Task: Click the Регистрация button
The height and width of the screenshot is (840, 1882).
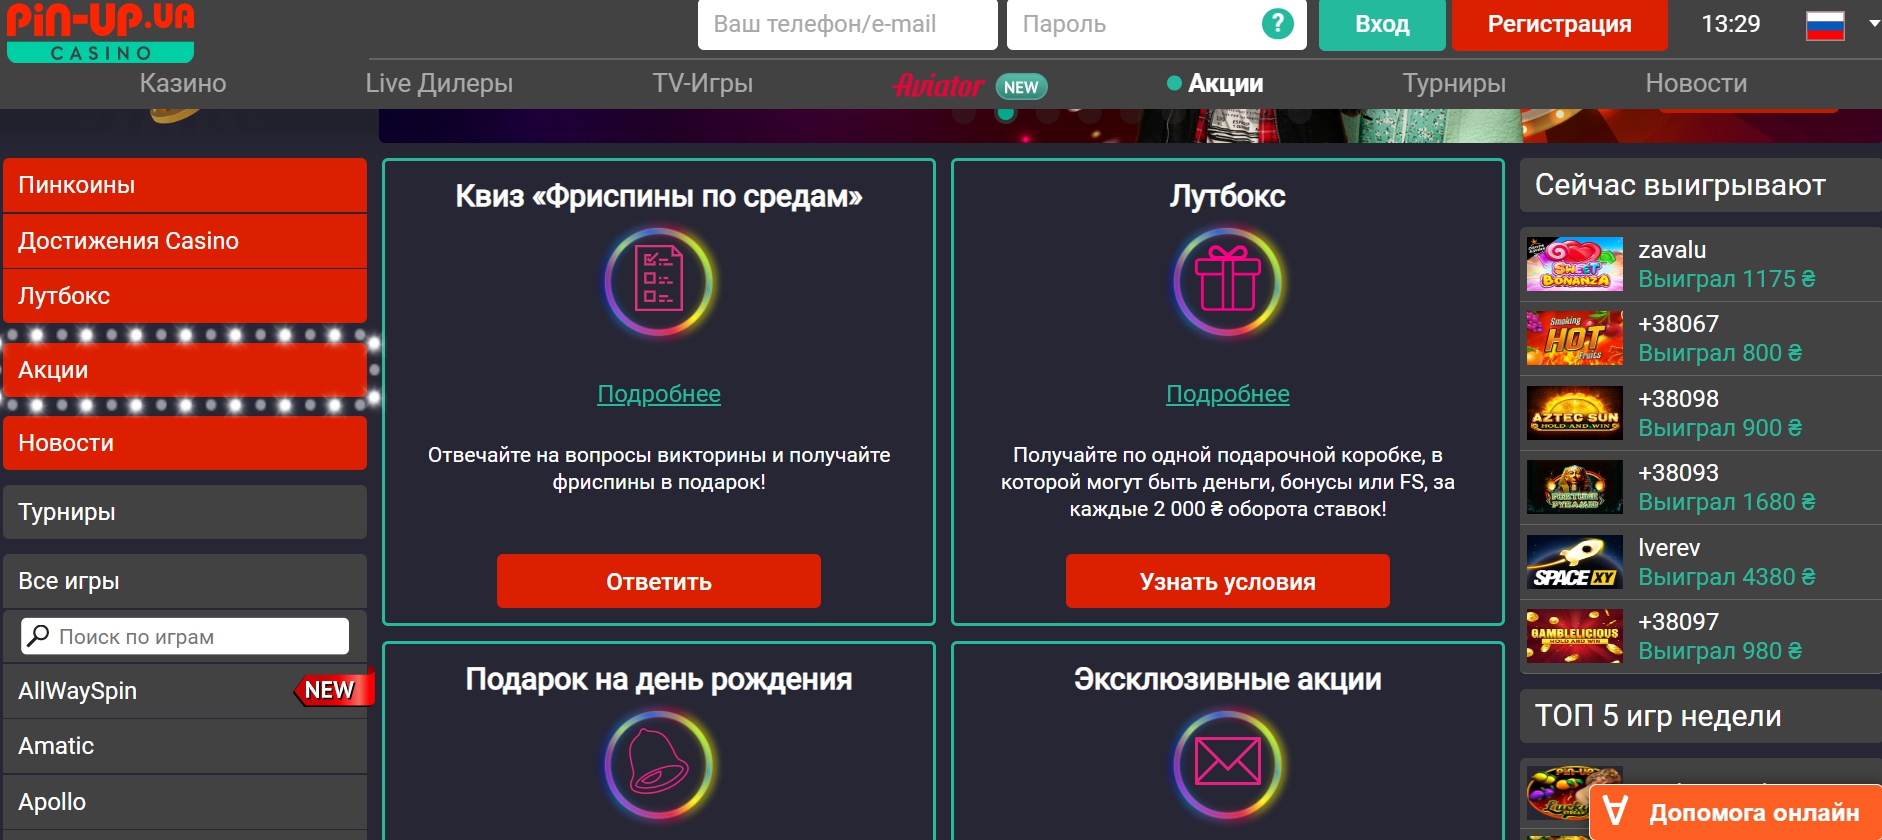Action: [x=1559, y=24]
